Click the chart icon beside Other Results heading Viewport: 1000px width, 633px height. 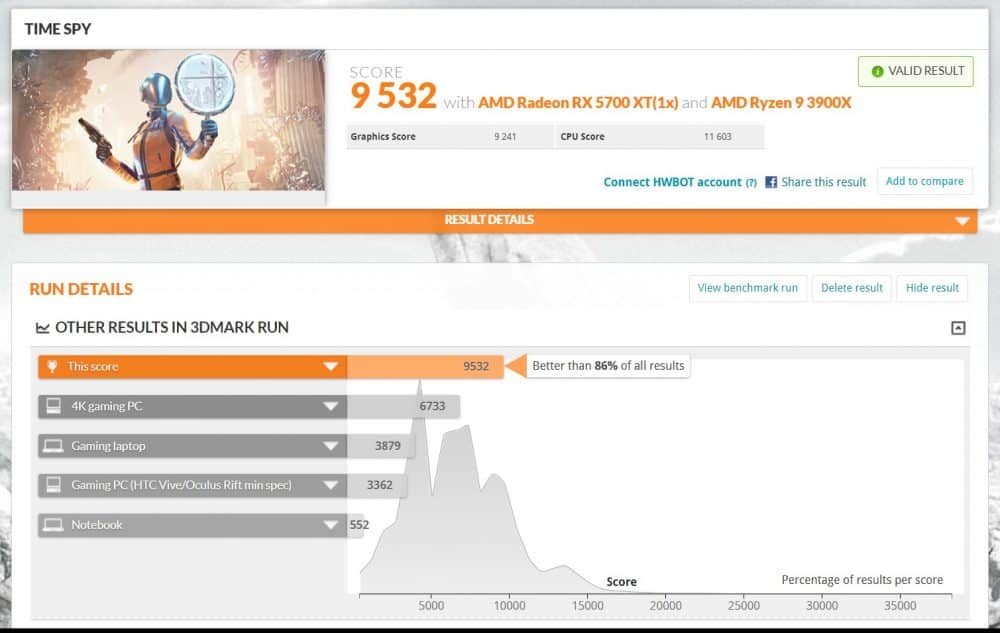click(43, 328)
